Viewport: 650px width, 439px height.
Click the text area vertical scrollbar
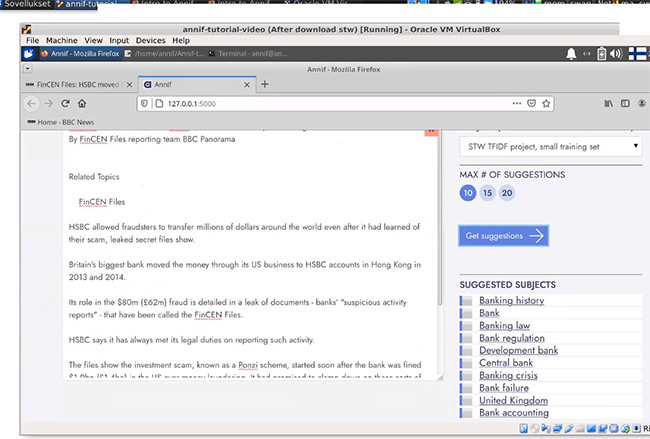[440, 218]
